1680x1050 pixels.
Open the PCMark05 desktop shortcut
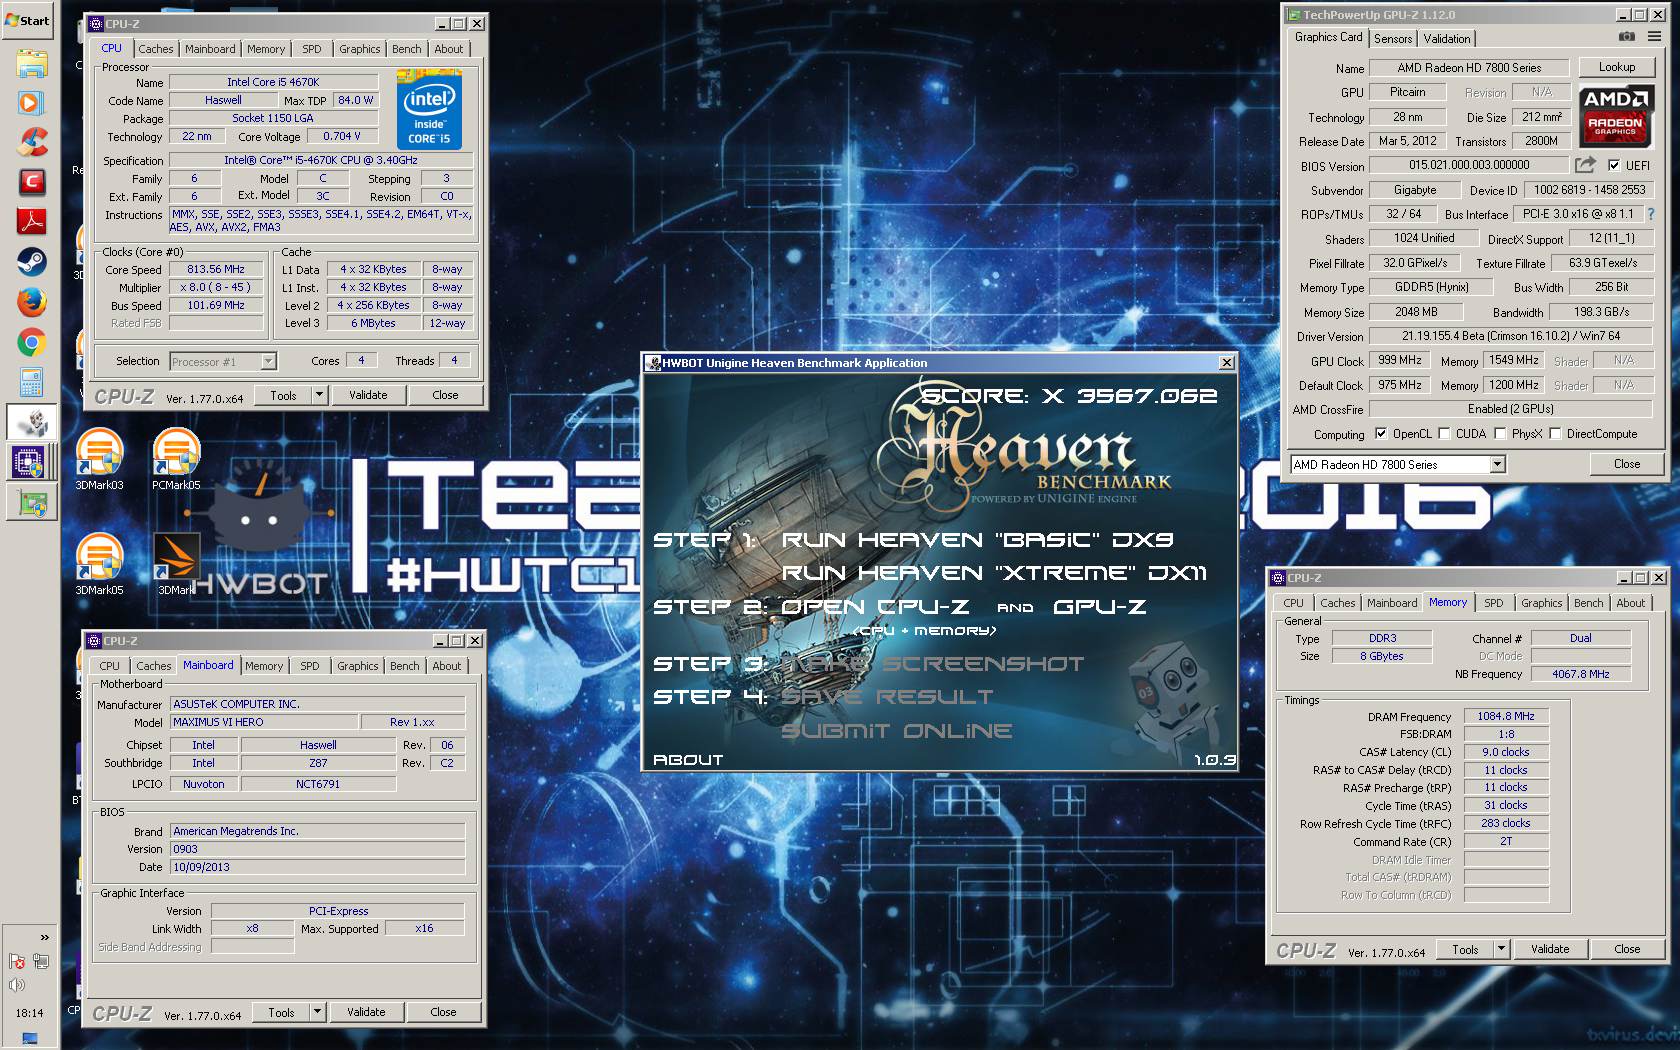[x=176, y=461]
